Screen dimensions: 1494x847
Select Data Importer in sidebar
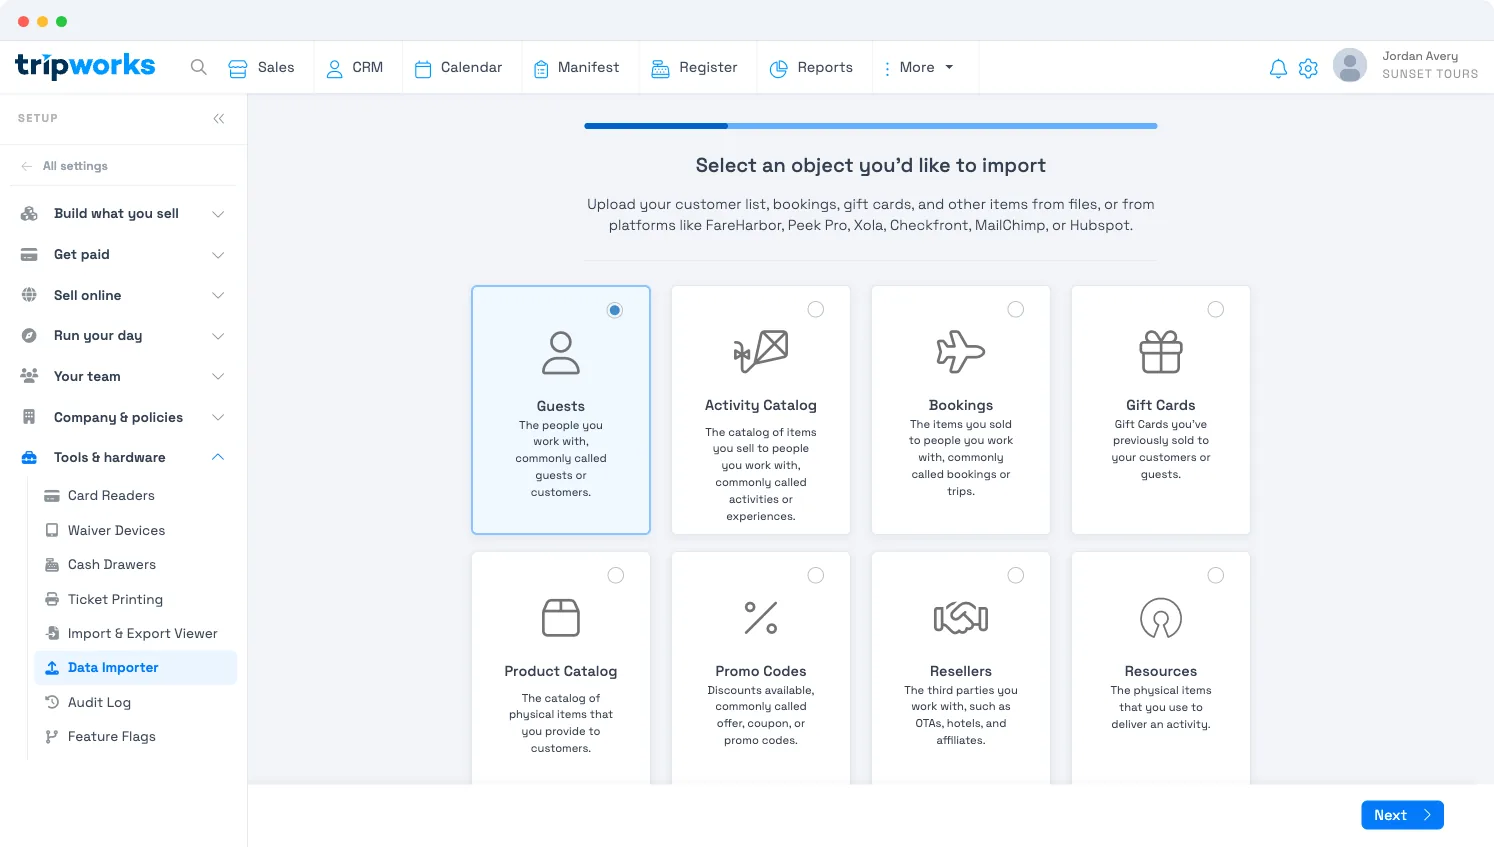point(136,667)
